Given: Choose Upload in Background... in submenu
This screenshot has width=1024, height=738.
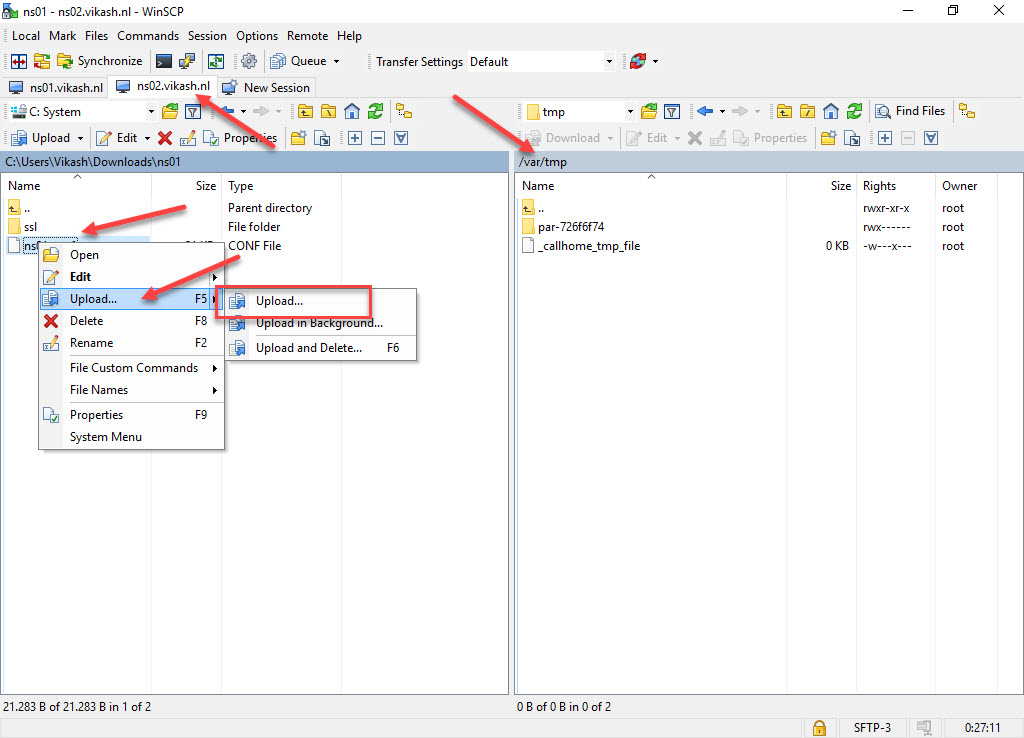Looking at the screenshot, I should [x=321, y=323].
